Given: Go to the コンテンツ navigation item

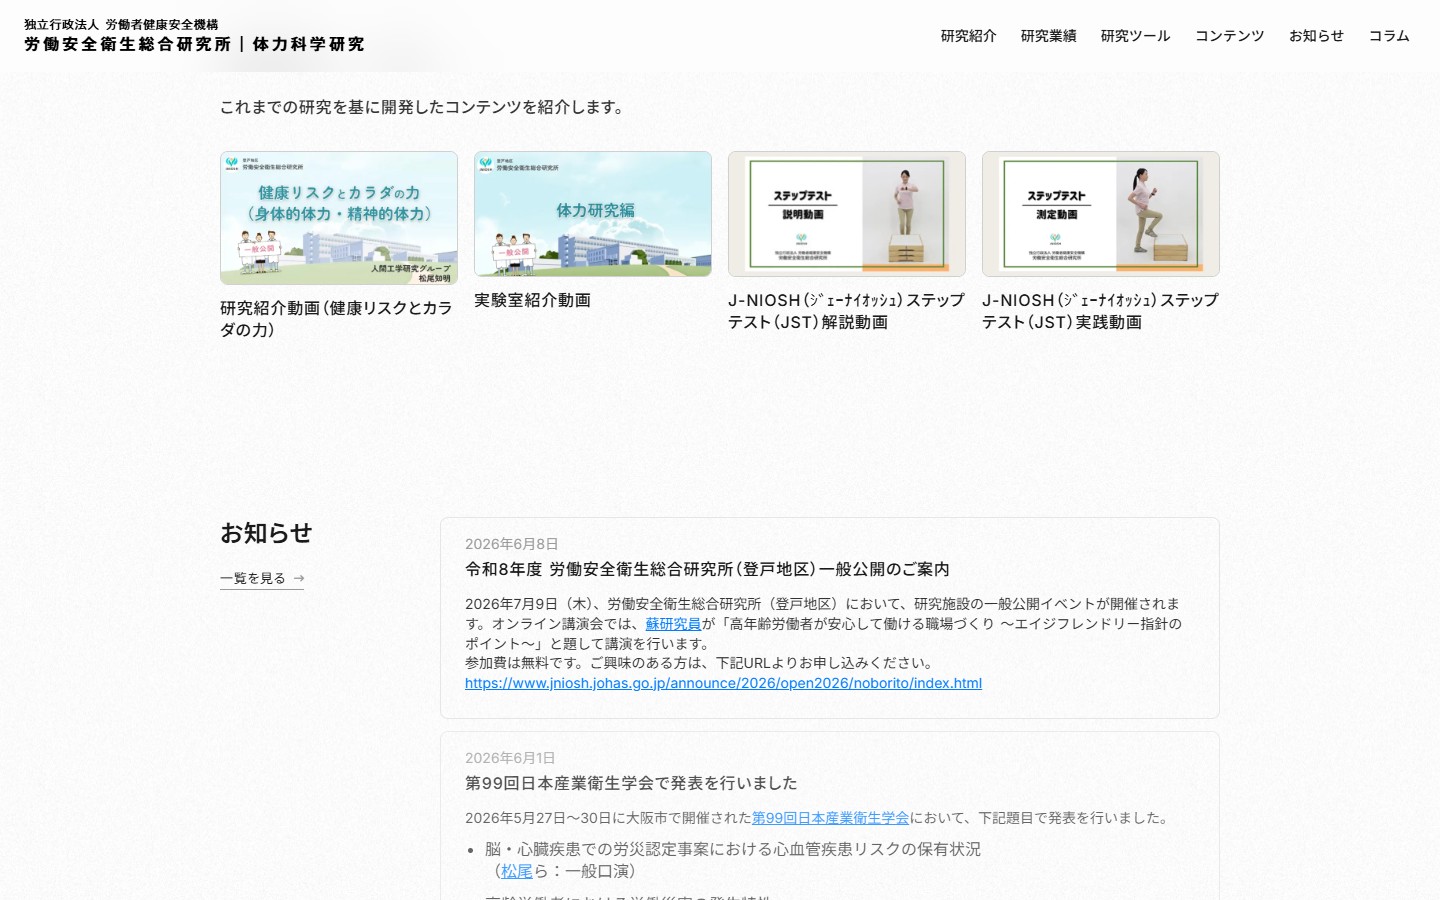Looking at the screenshot, I should [1229, 36].
